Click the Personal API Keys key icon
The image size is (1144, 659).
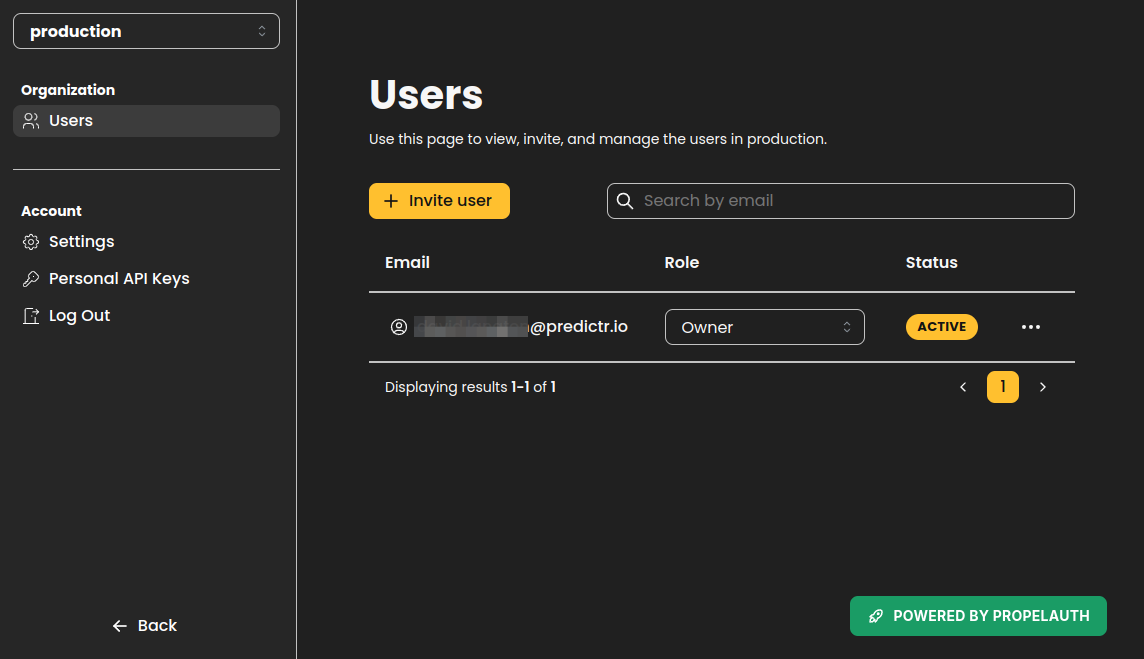pos(31,279)
